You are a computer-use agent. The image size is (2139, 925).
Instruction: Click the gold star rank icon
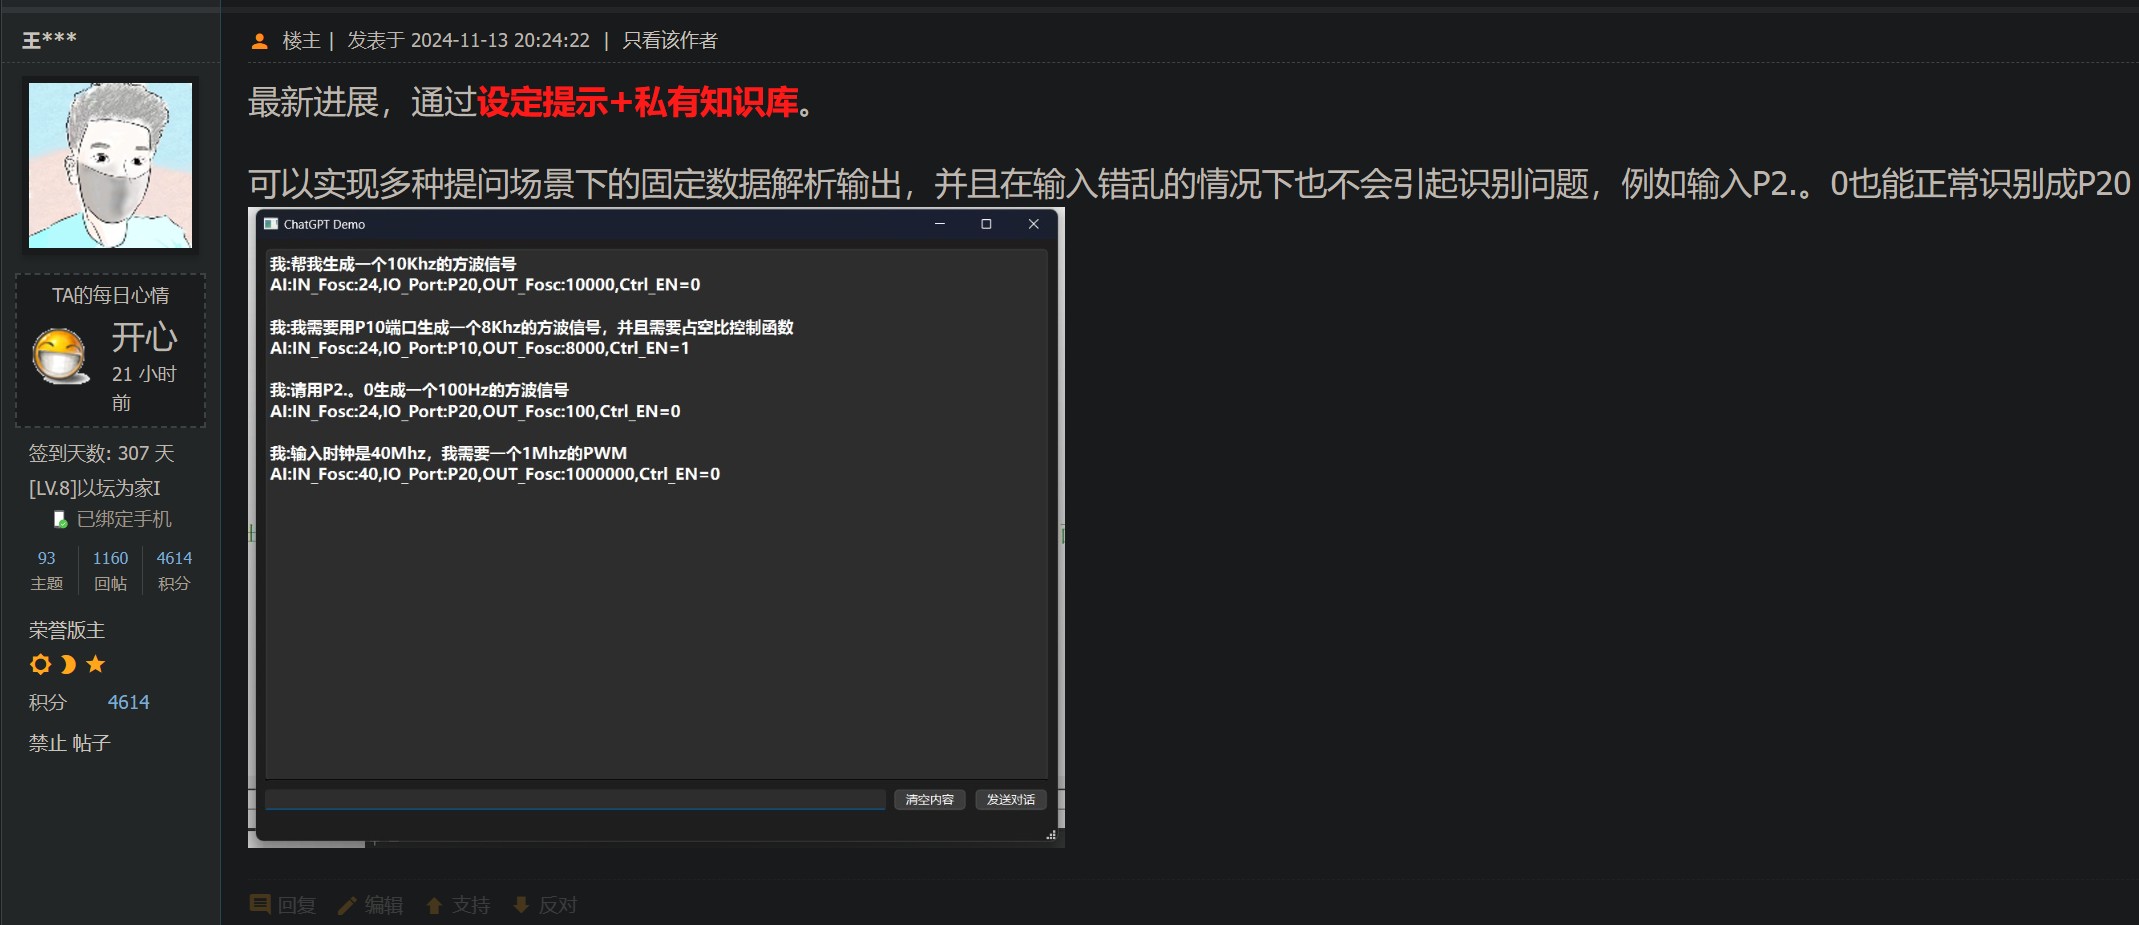pyautogui.click(x=95, y=664)
